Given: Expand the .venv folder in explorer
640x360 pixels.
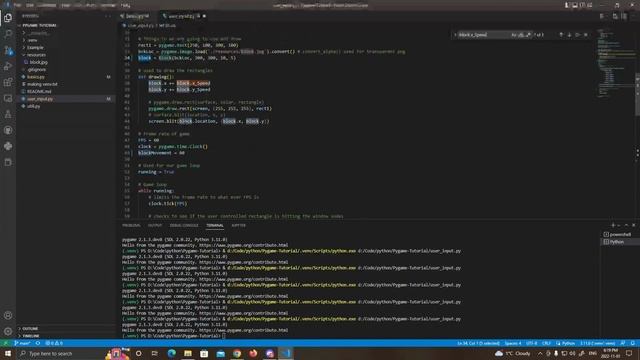Looking at the screenshot, I should coord(32,40).
